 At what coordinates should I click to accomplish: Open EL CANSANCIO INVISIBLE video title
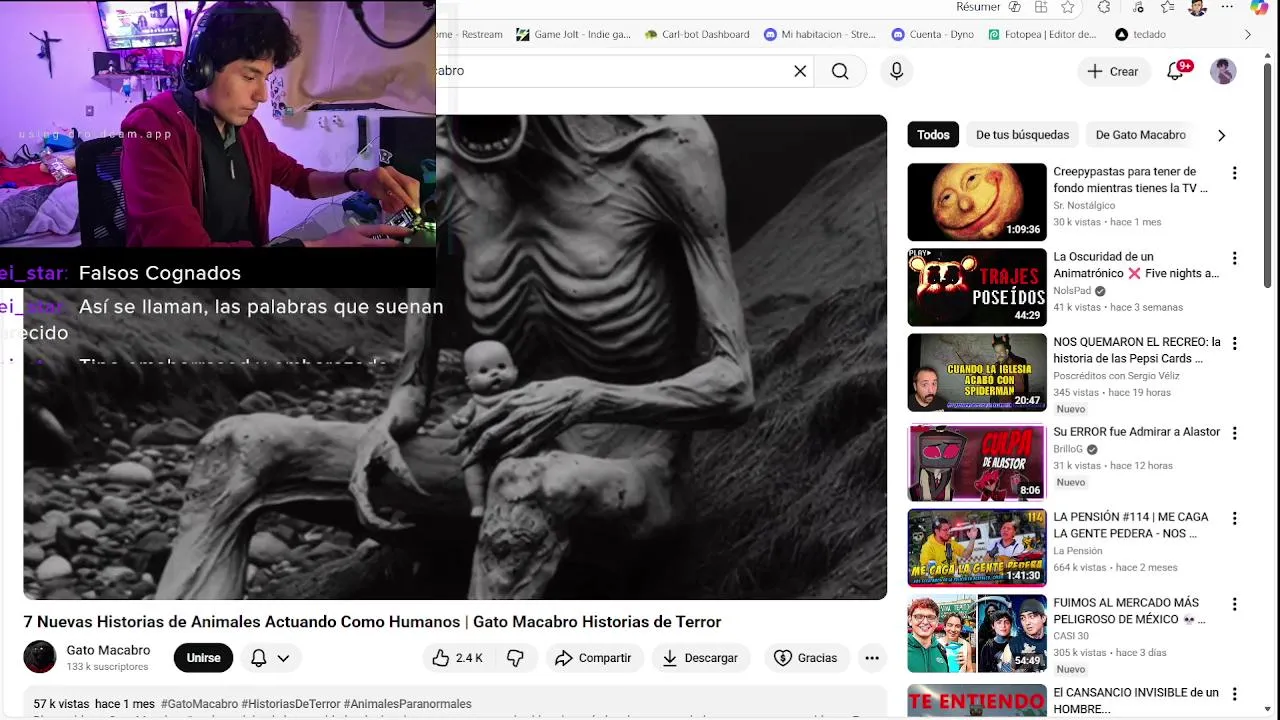coord(1136,700)
